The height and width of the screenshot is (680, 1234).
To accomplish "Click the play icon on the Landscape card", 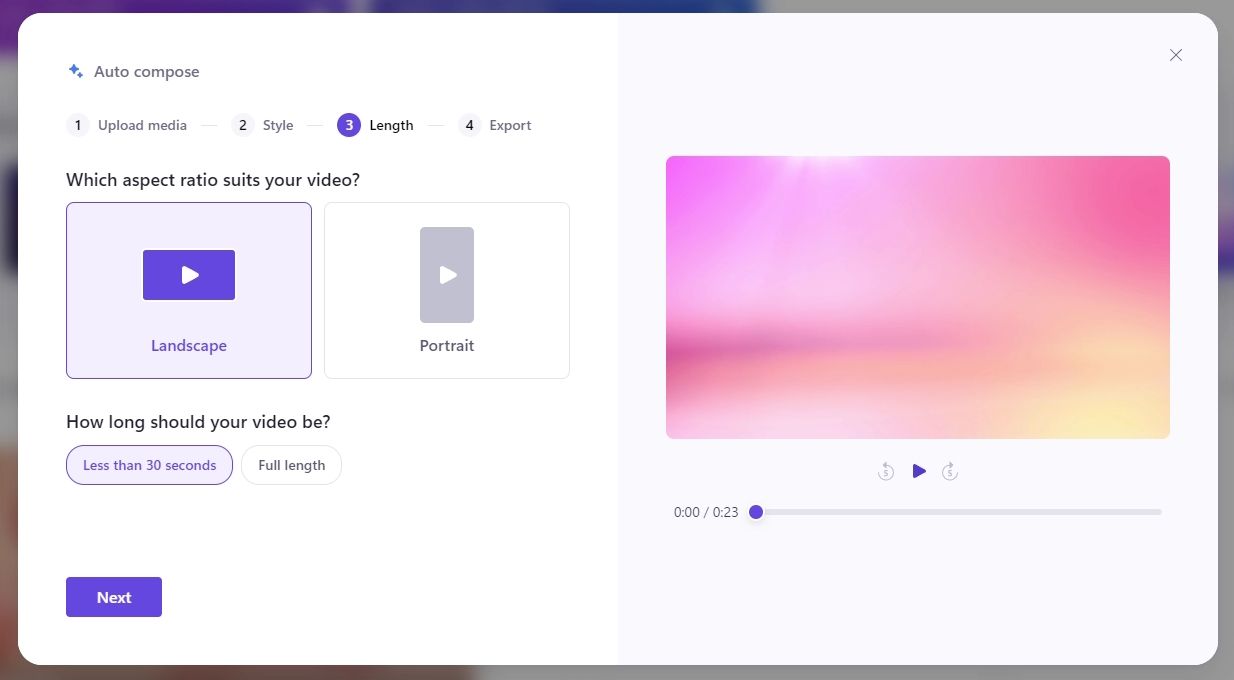I will 189,275.
